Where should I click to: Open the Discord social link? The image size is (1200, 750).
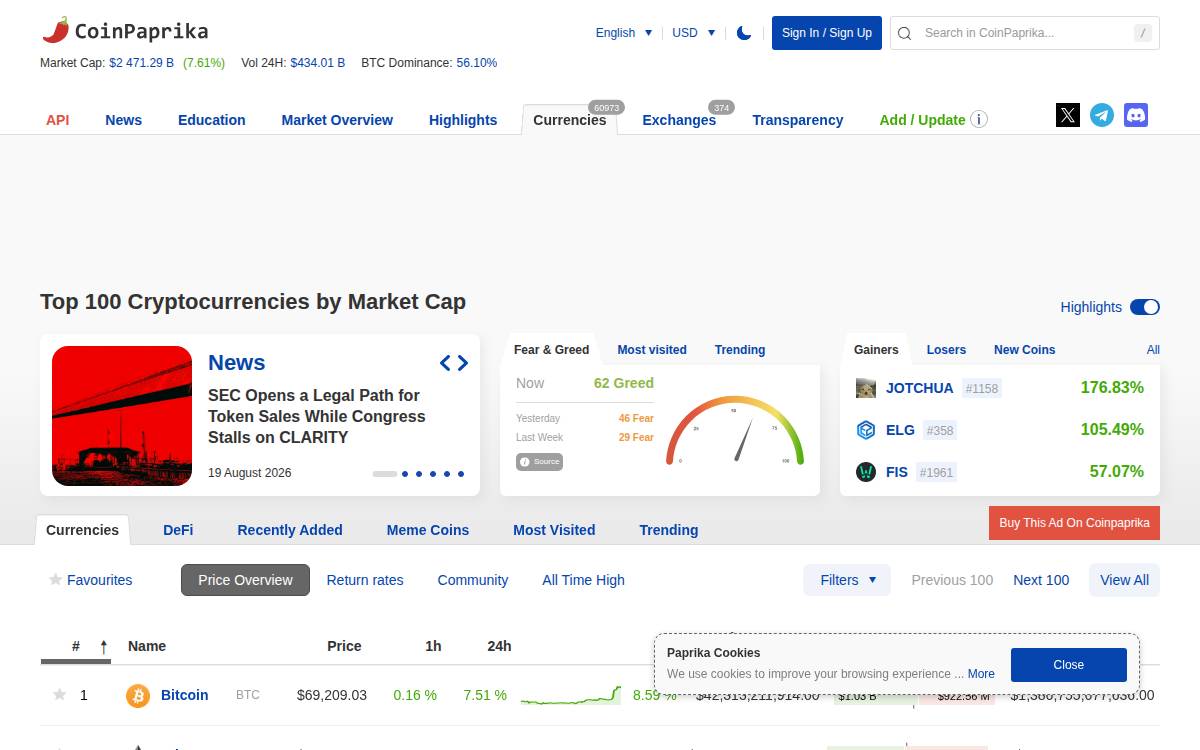point(1136,115)
